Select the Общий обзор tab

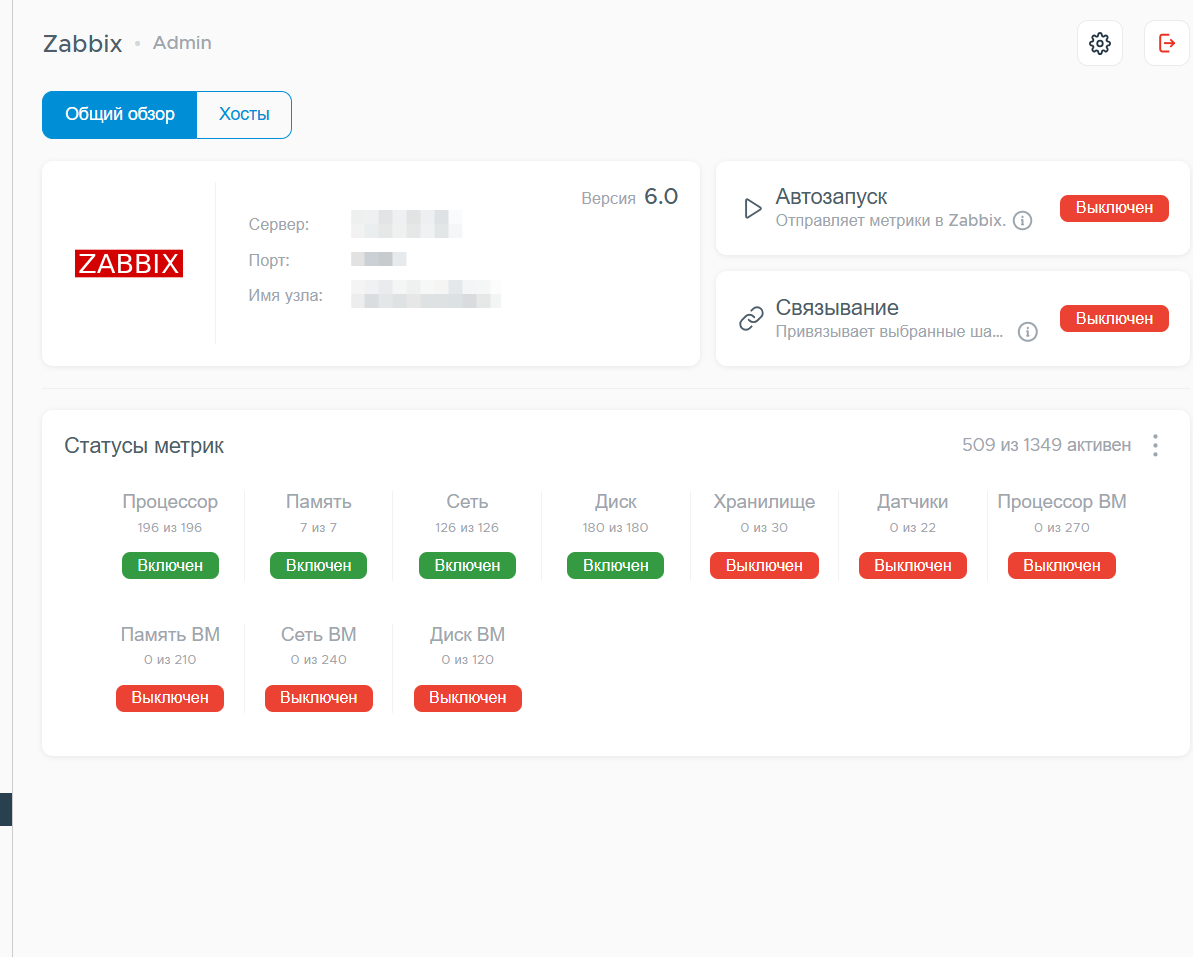click(x=119, y=114)
